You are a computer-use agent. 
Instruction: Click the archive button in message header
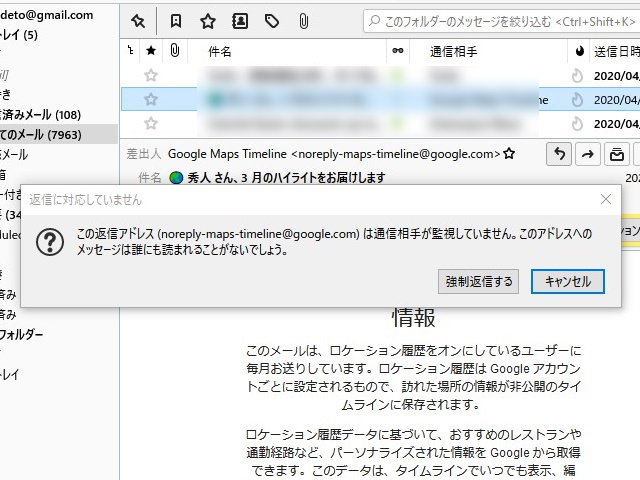(x=617, y=154)
